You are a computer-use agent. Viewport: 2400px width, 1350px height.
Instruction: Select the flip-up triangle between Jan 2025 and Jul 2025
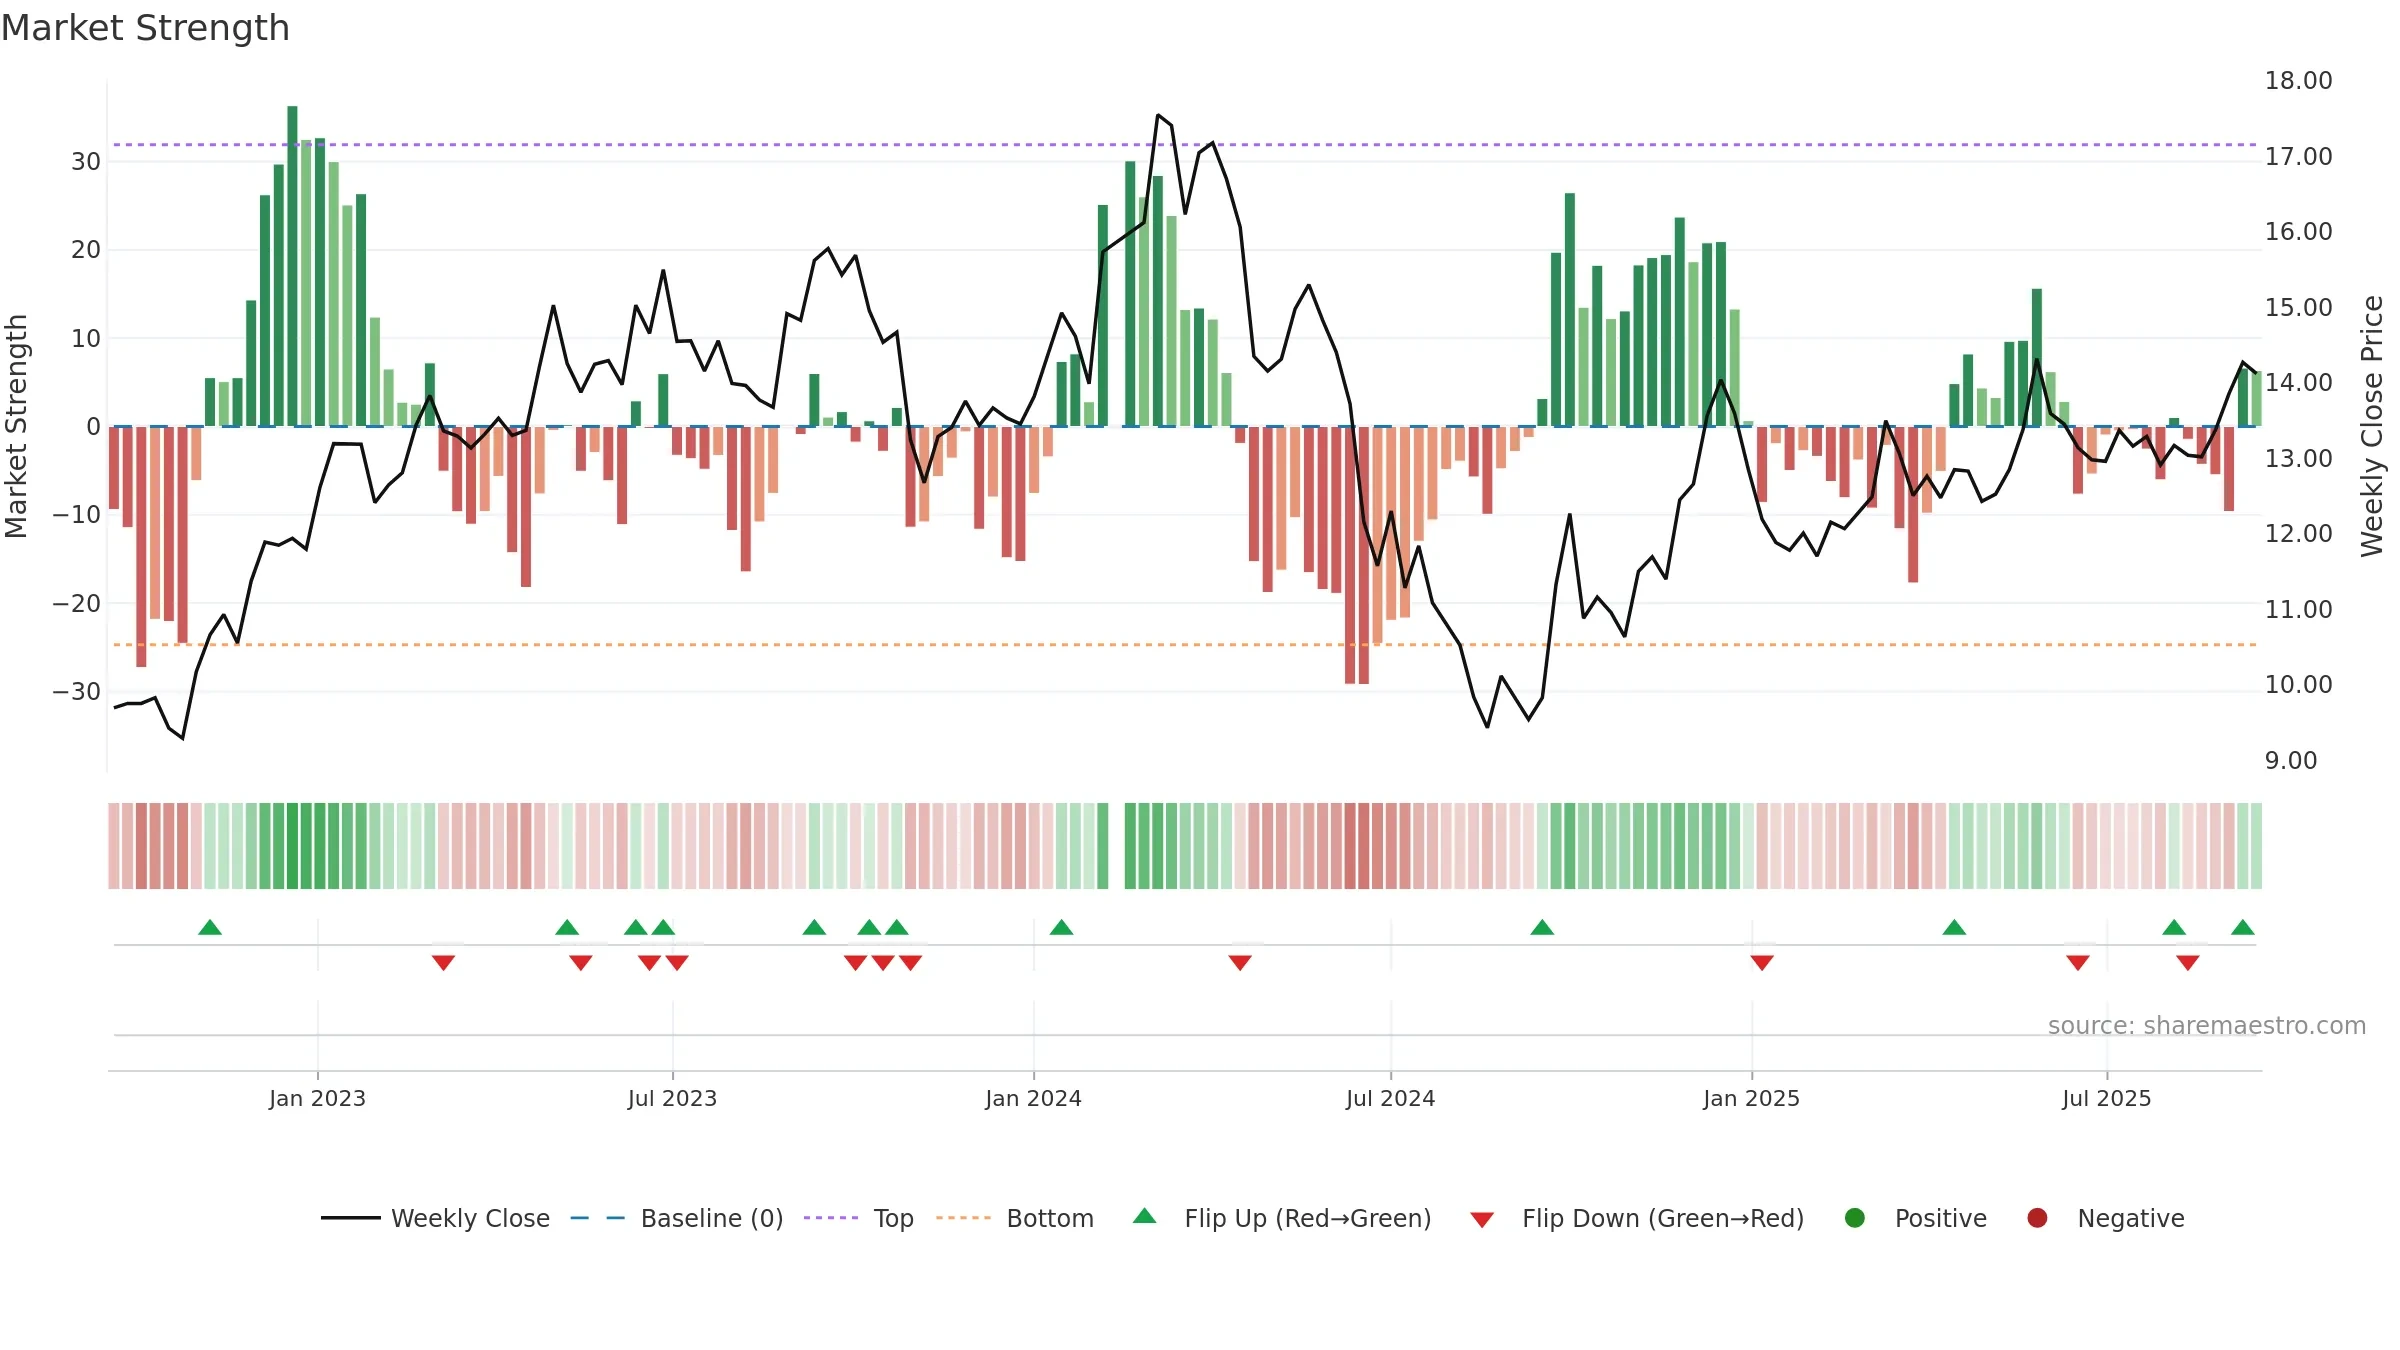pyautogui.click(x=1954, y=927)
